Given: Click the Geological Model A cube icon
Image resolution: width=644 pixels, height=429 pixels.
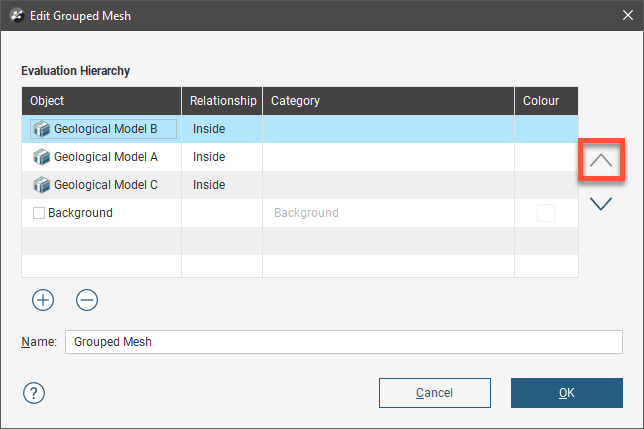Looking at the screenshot, I should 41,157.
